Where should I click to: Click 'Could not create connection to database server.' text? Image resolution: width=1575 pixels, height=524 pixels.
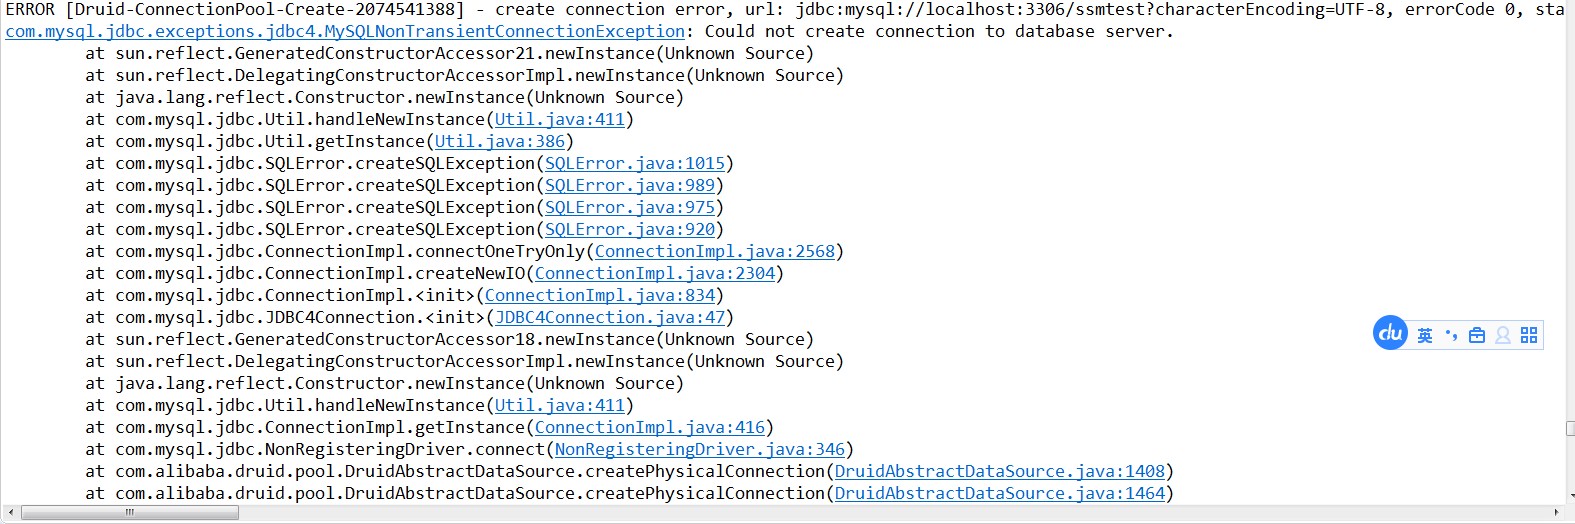tap(940, 32)
